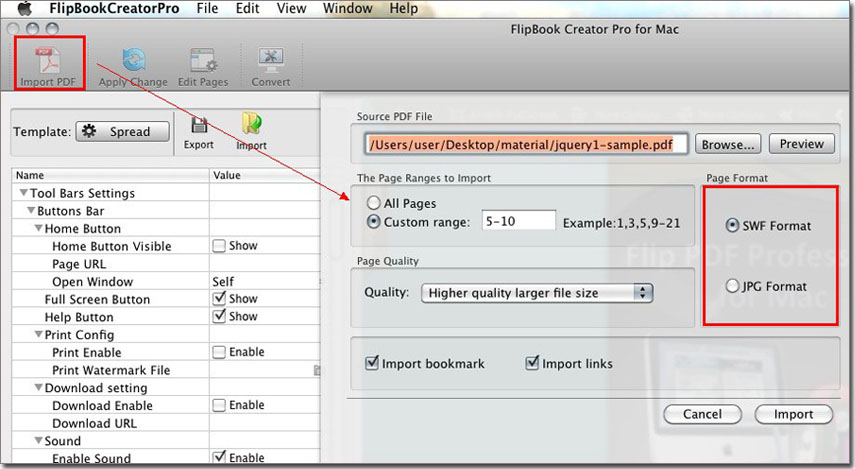Click the Preview button
This screenshot has height=469, width=855.
coord(802,144)
